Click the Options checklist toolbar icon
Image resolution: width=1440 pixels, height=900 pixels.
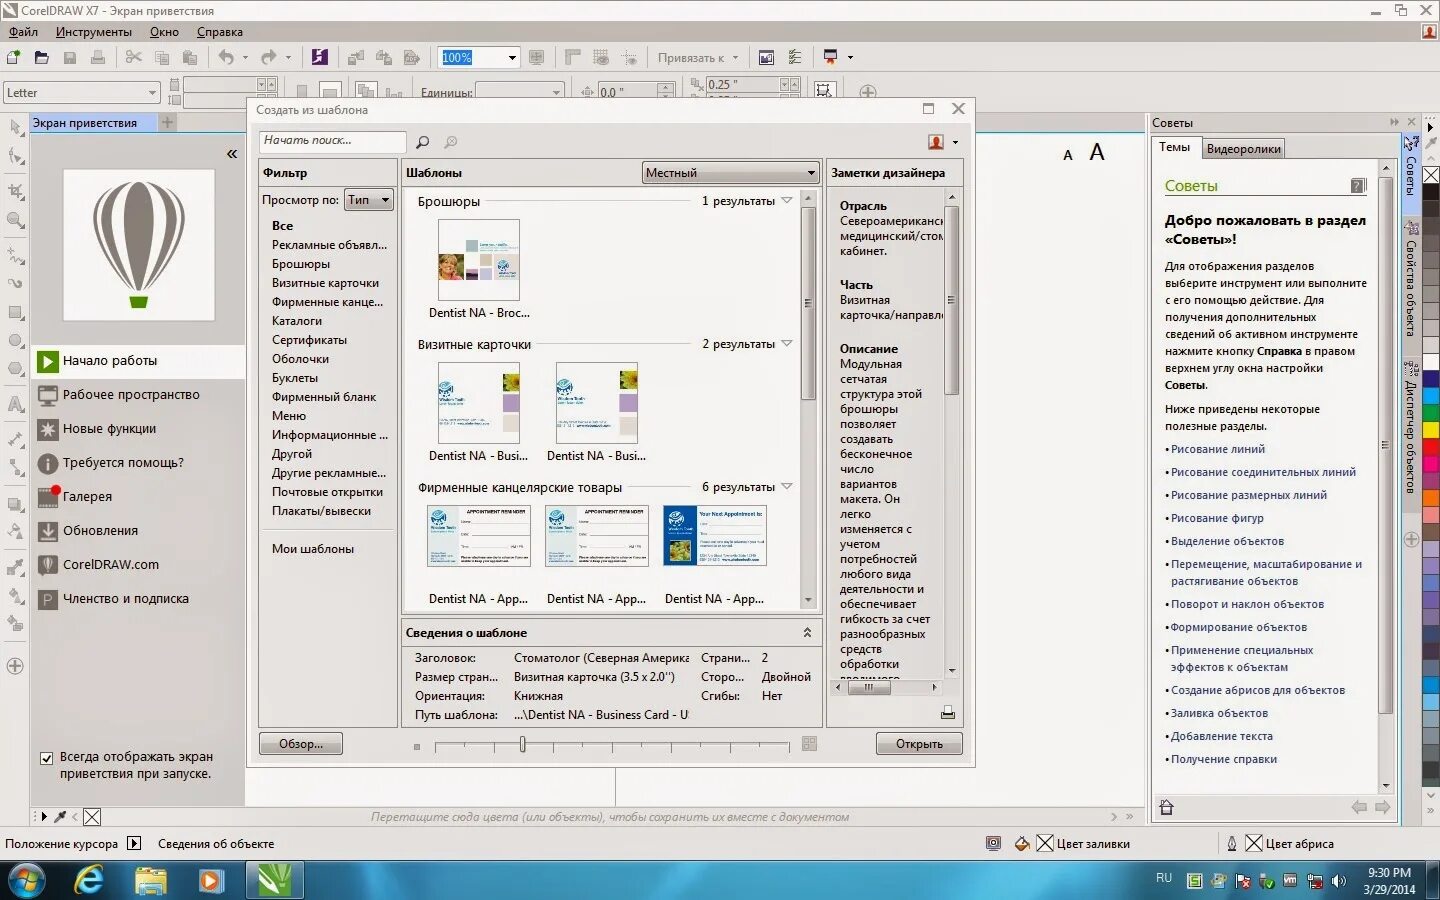point(795,58)
